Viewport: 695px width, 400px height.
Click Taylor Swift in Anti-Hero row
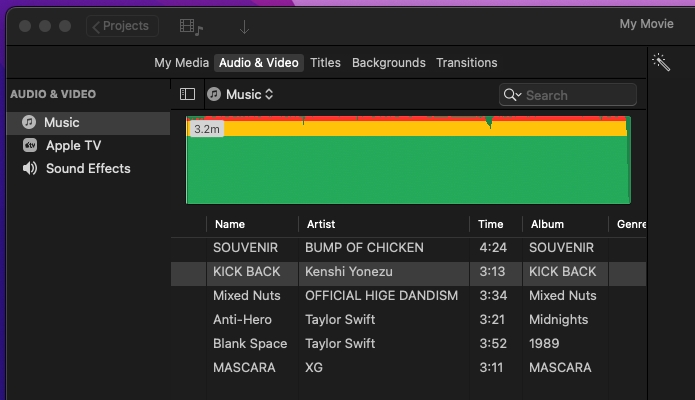[340, 319]
